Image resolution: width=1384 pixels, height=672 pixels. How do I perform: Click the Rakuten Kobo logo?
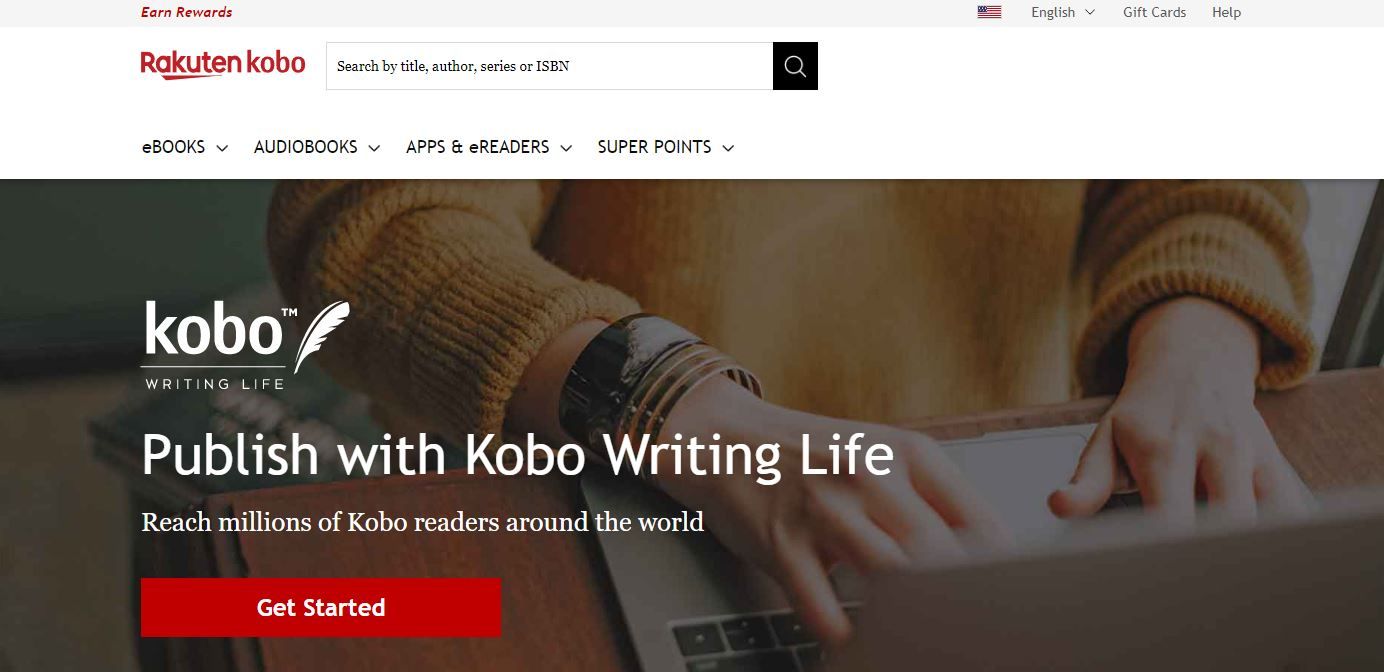(223, 64)
